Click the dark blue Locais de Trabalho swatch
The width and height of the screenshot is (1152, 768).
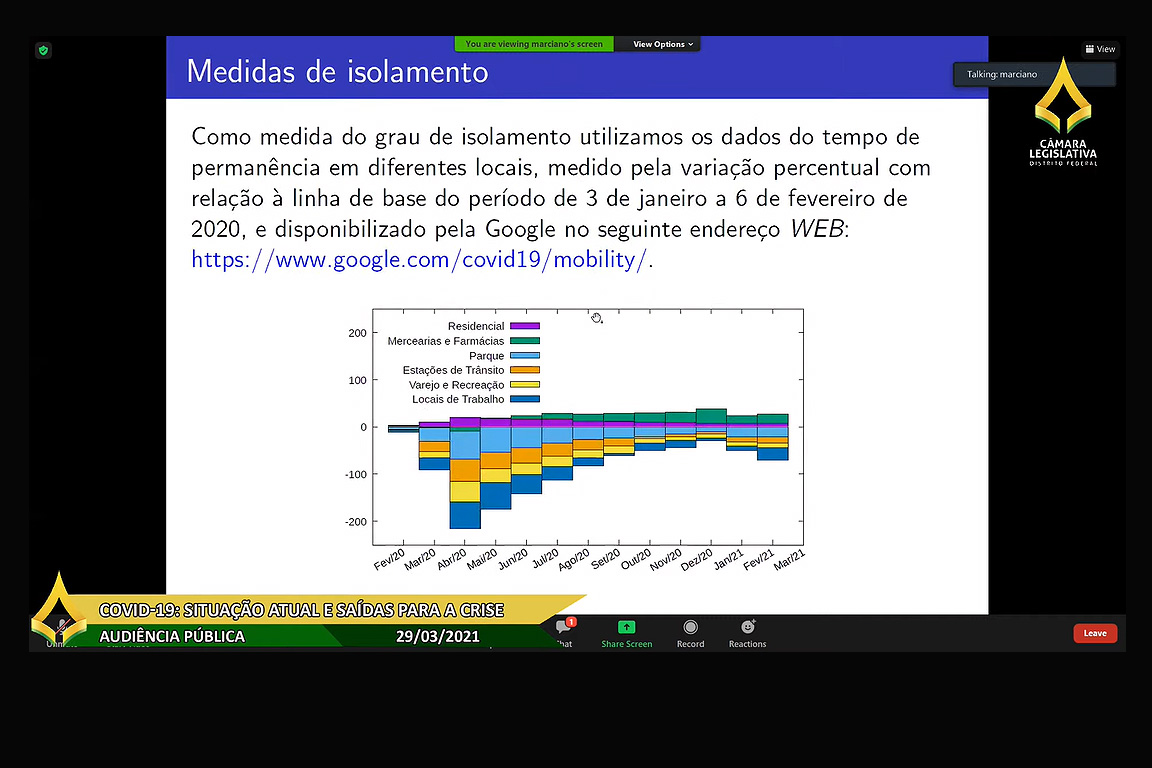pos(525,399)
